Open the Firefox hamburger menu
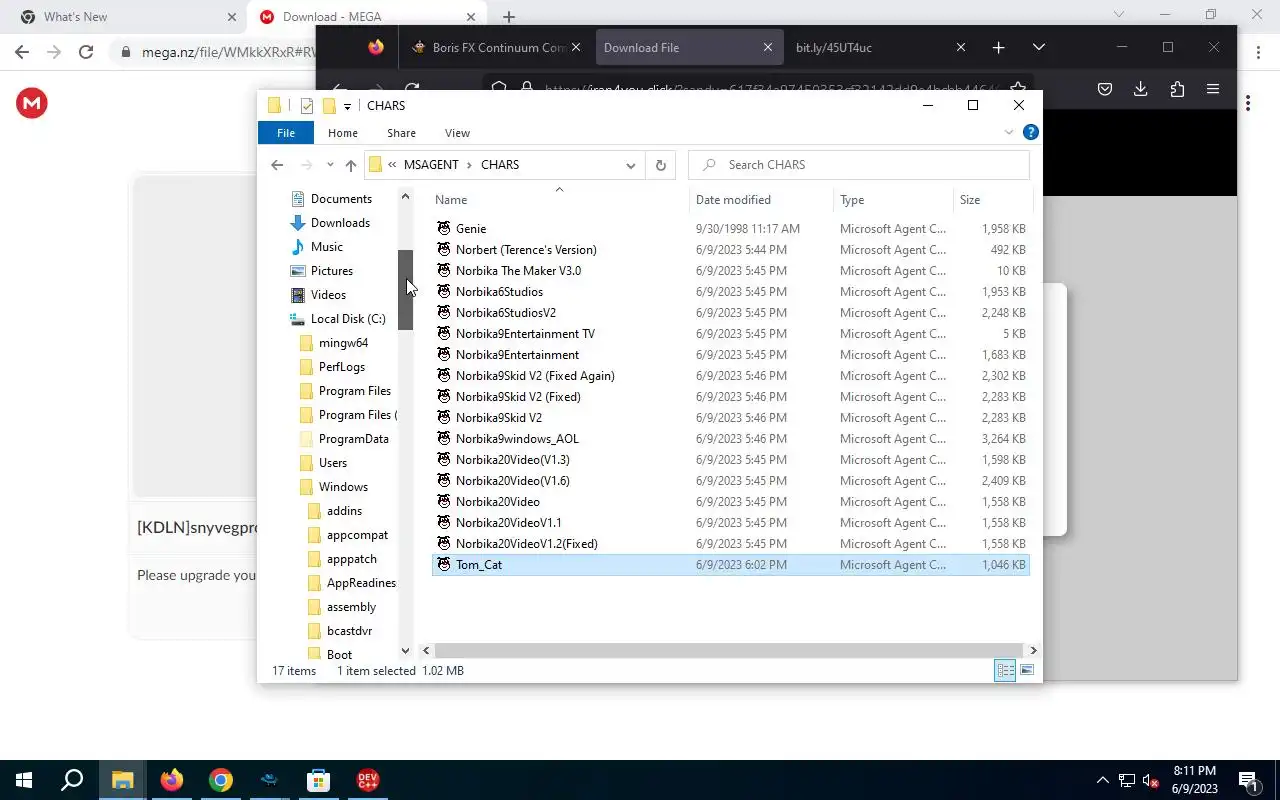 [1213, 89]
